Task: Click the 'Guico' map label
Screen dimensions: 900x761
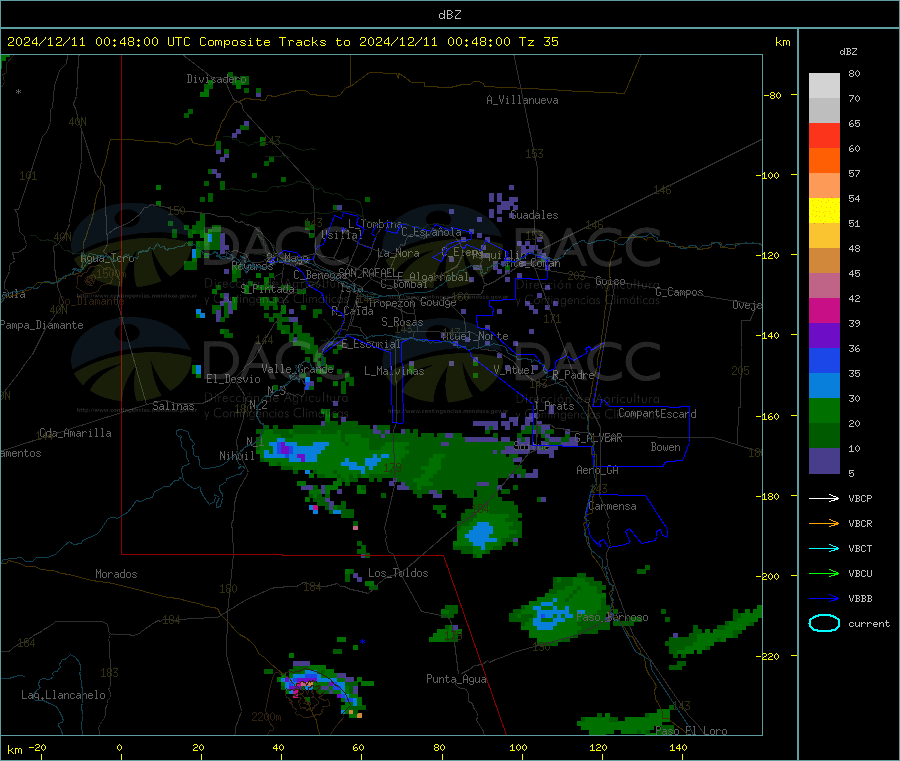Action: tap(610, 281)
